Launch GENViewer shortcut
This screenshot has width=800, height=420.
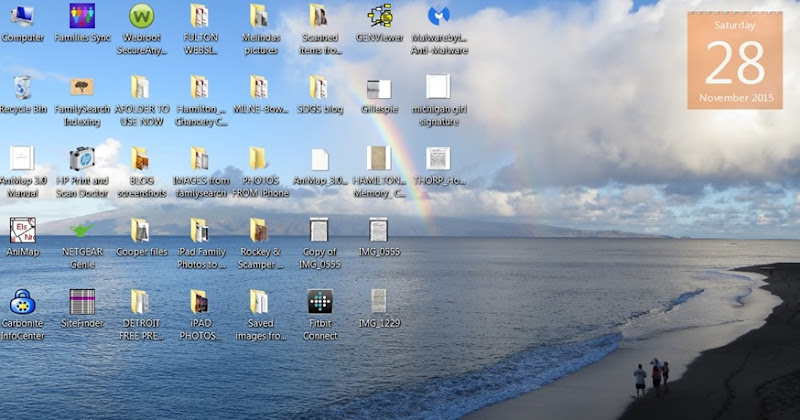pos(380,23)
